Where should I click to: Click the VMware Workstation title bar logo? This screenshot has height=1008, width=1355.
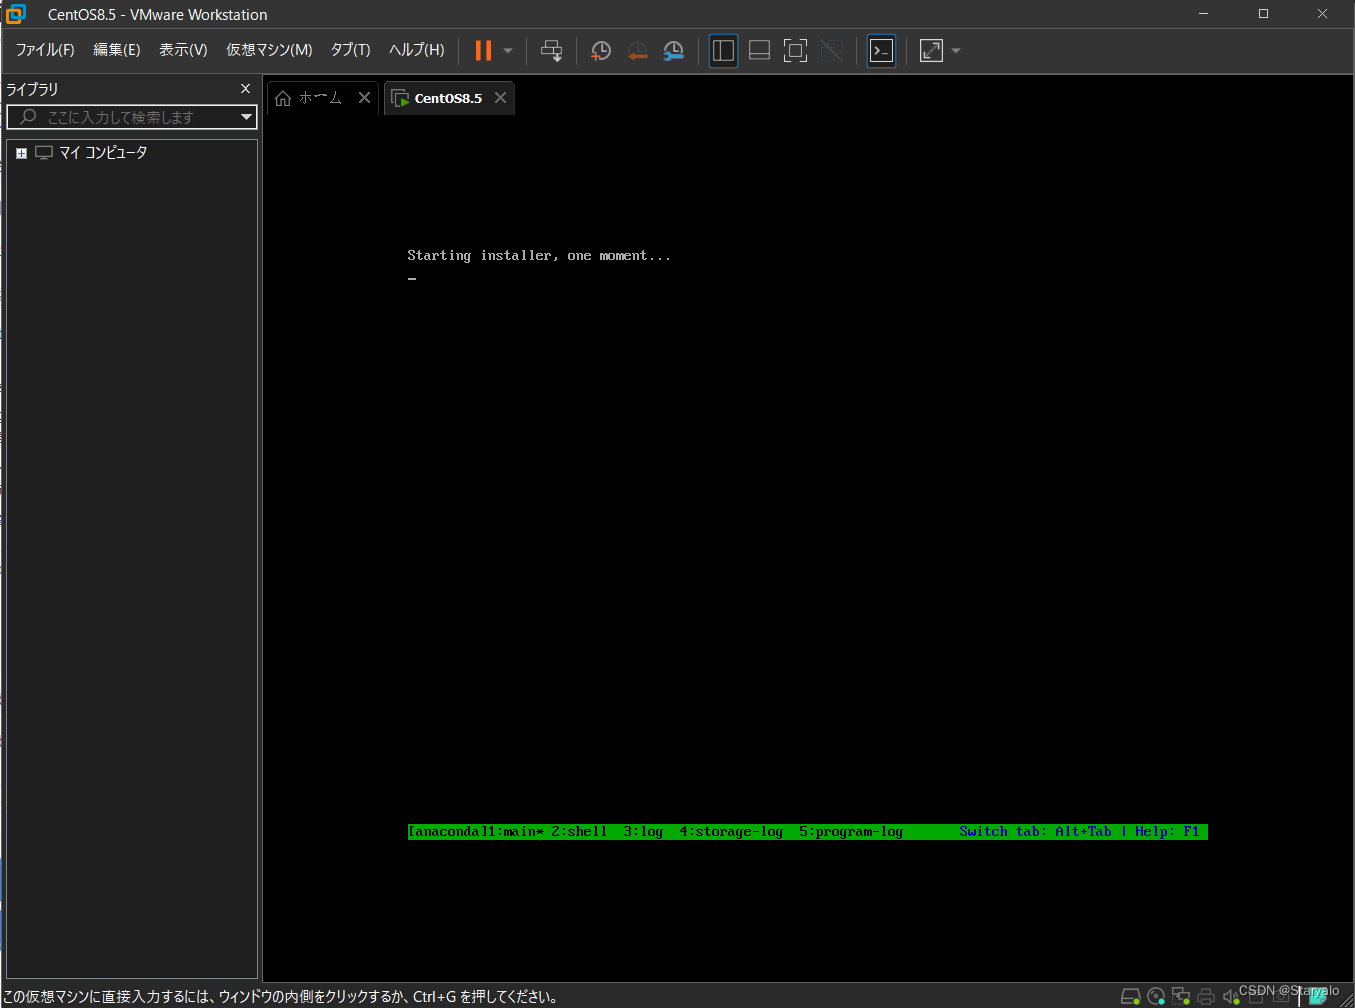coord(15,14)
